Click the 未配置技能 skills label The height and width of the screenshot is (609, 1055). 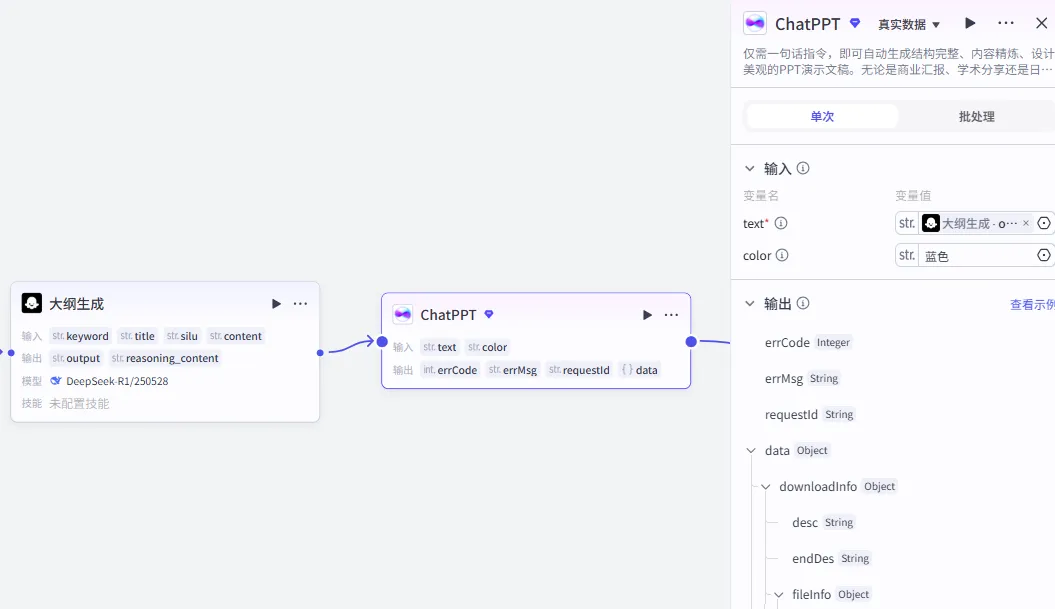pyautogui.click(x=79, y=404)
